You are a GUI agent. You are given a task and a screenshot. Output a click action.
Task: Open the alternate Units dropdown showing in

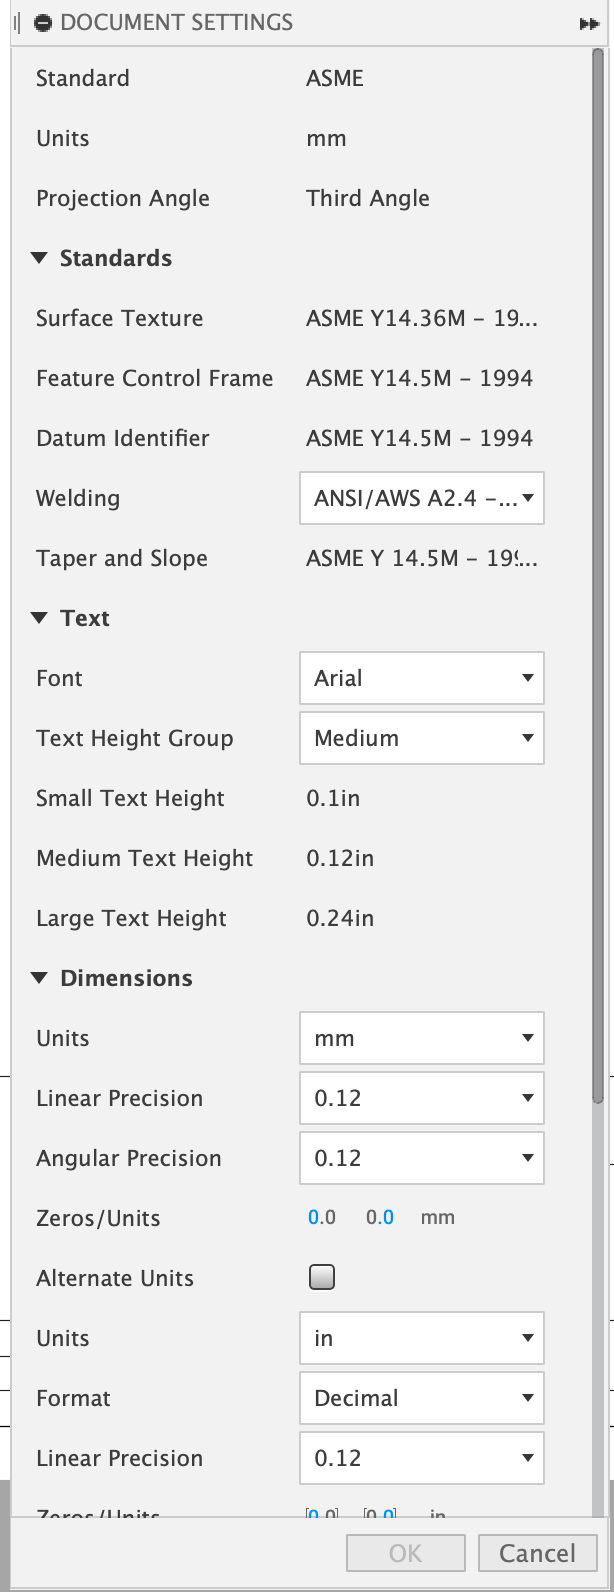tap(422, 1338)
